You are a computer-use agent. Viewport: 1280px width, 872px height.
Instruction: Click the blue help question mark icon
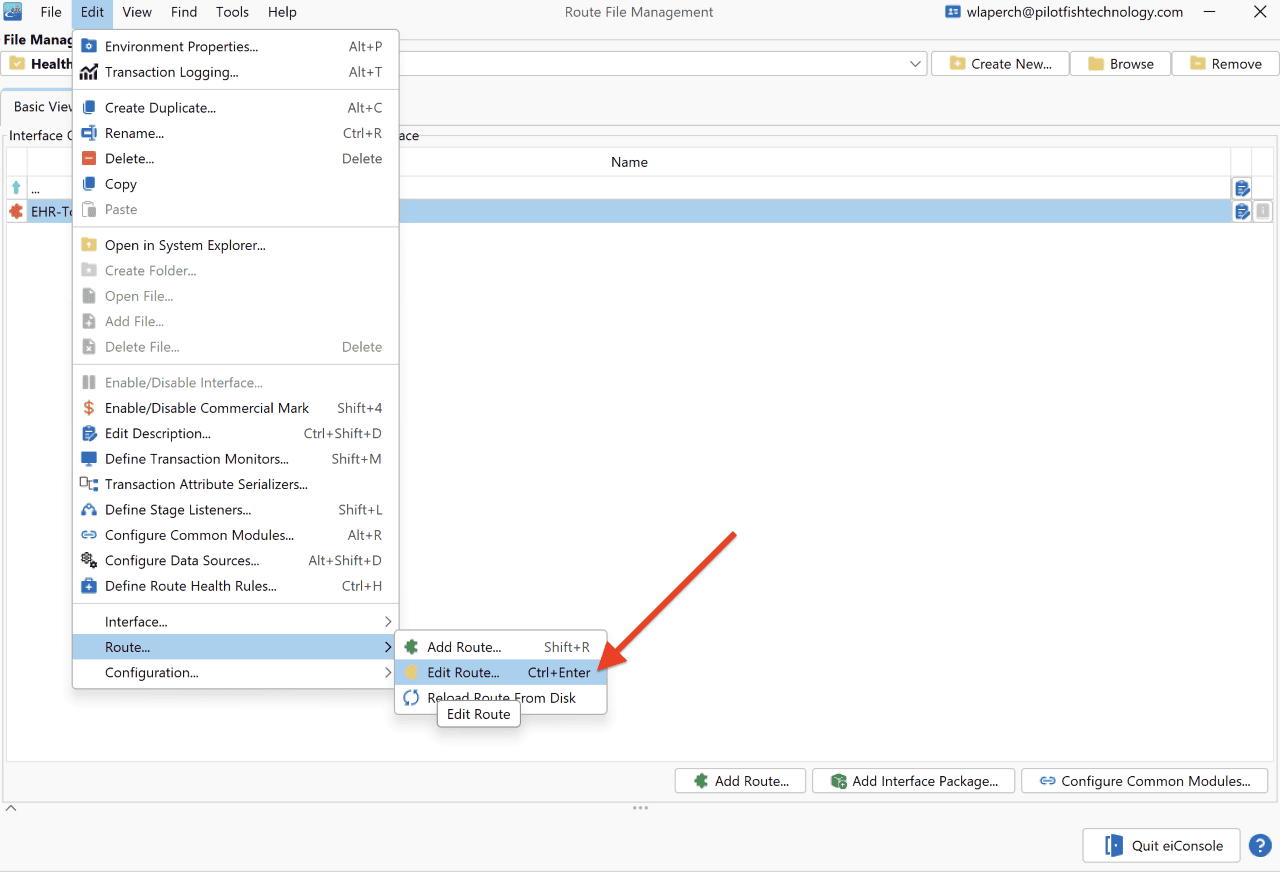coord(1260,845)
